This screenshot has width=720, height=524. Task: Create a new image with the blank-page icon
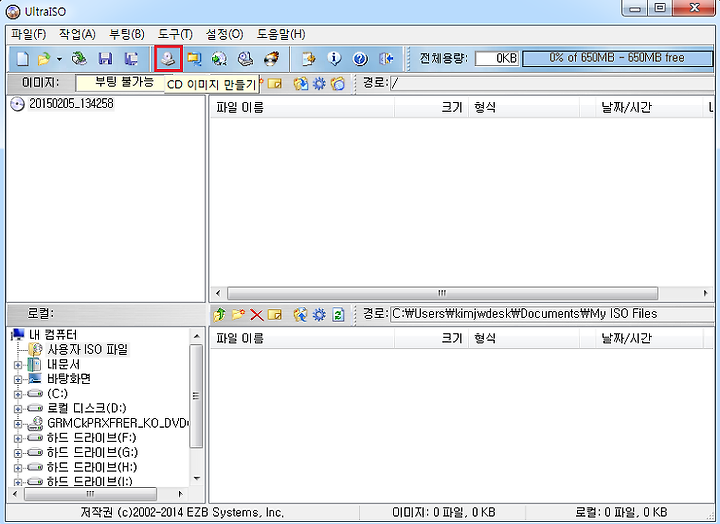pos(22,58)
